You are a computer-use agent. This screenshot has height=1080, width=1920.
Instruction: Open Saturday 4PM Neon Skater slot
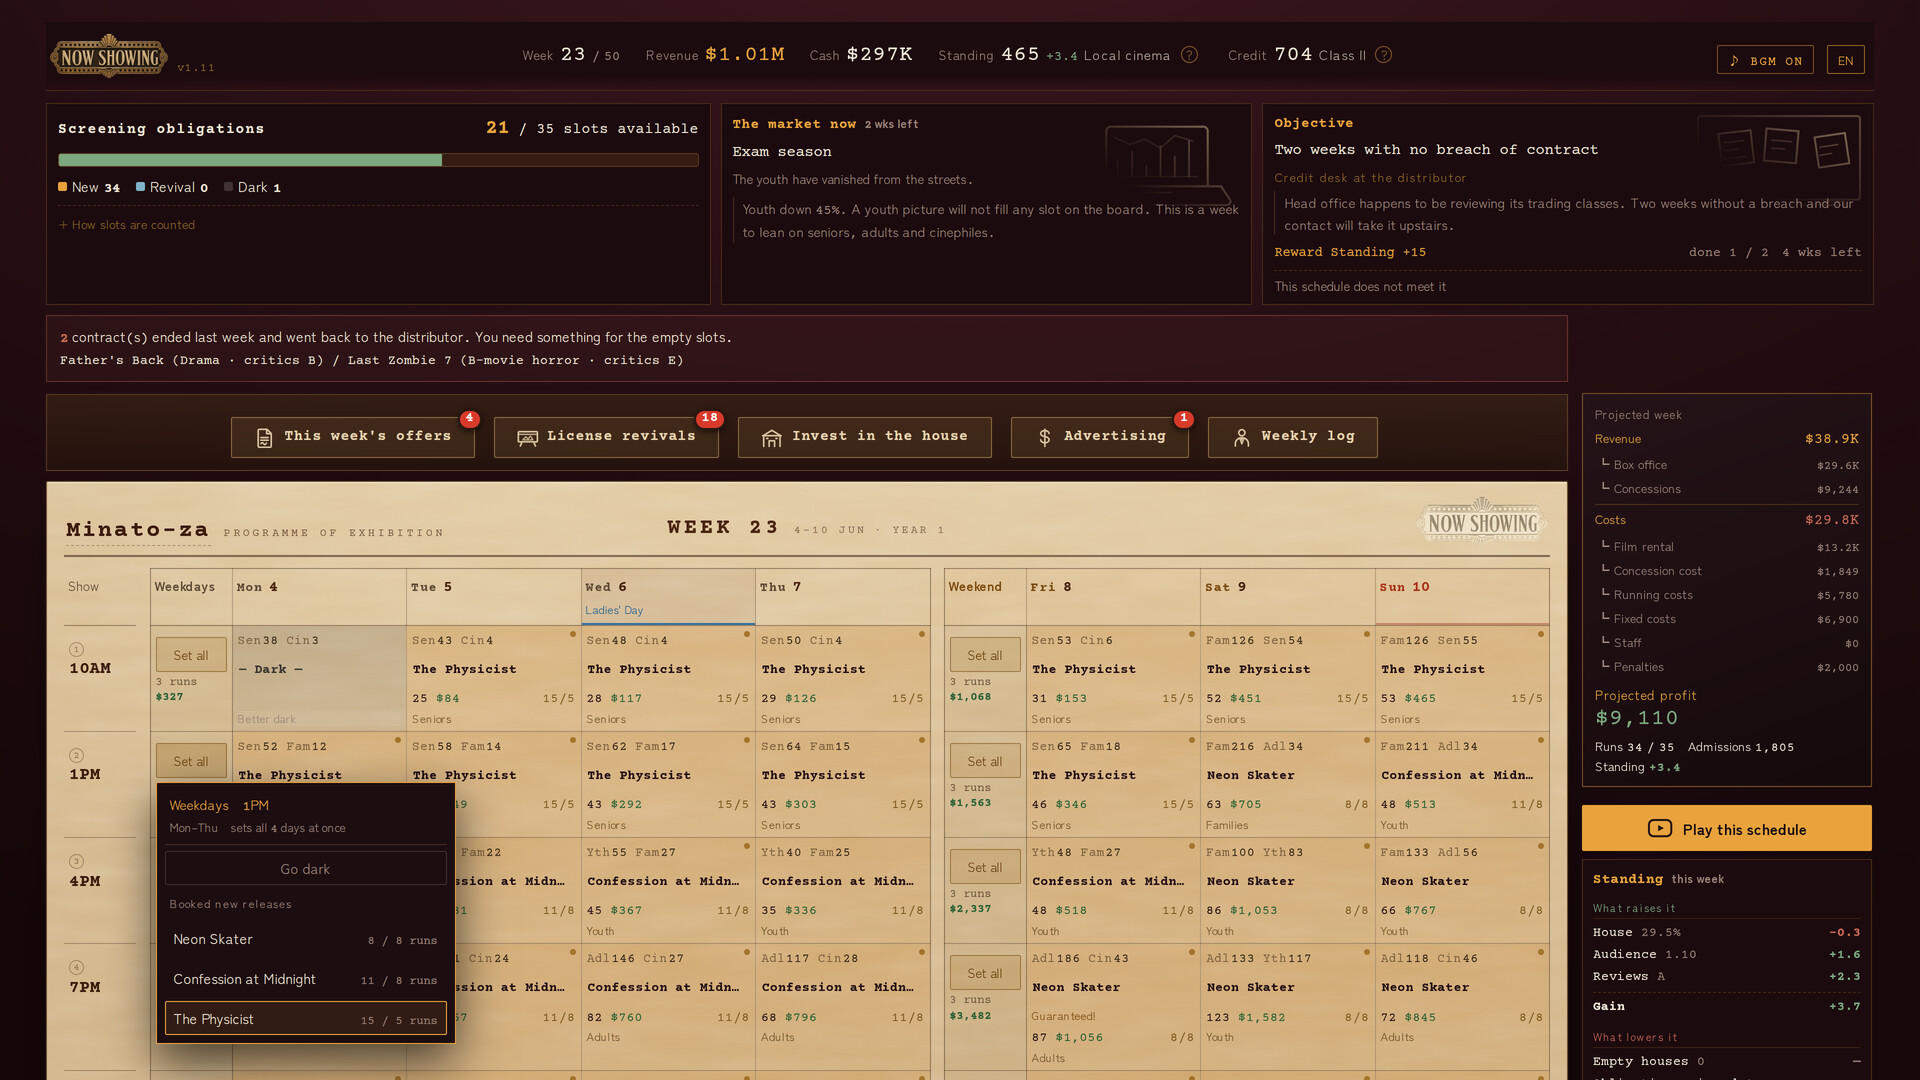click(1287, 891)
